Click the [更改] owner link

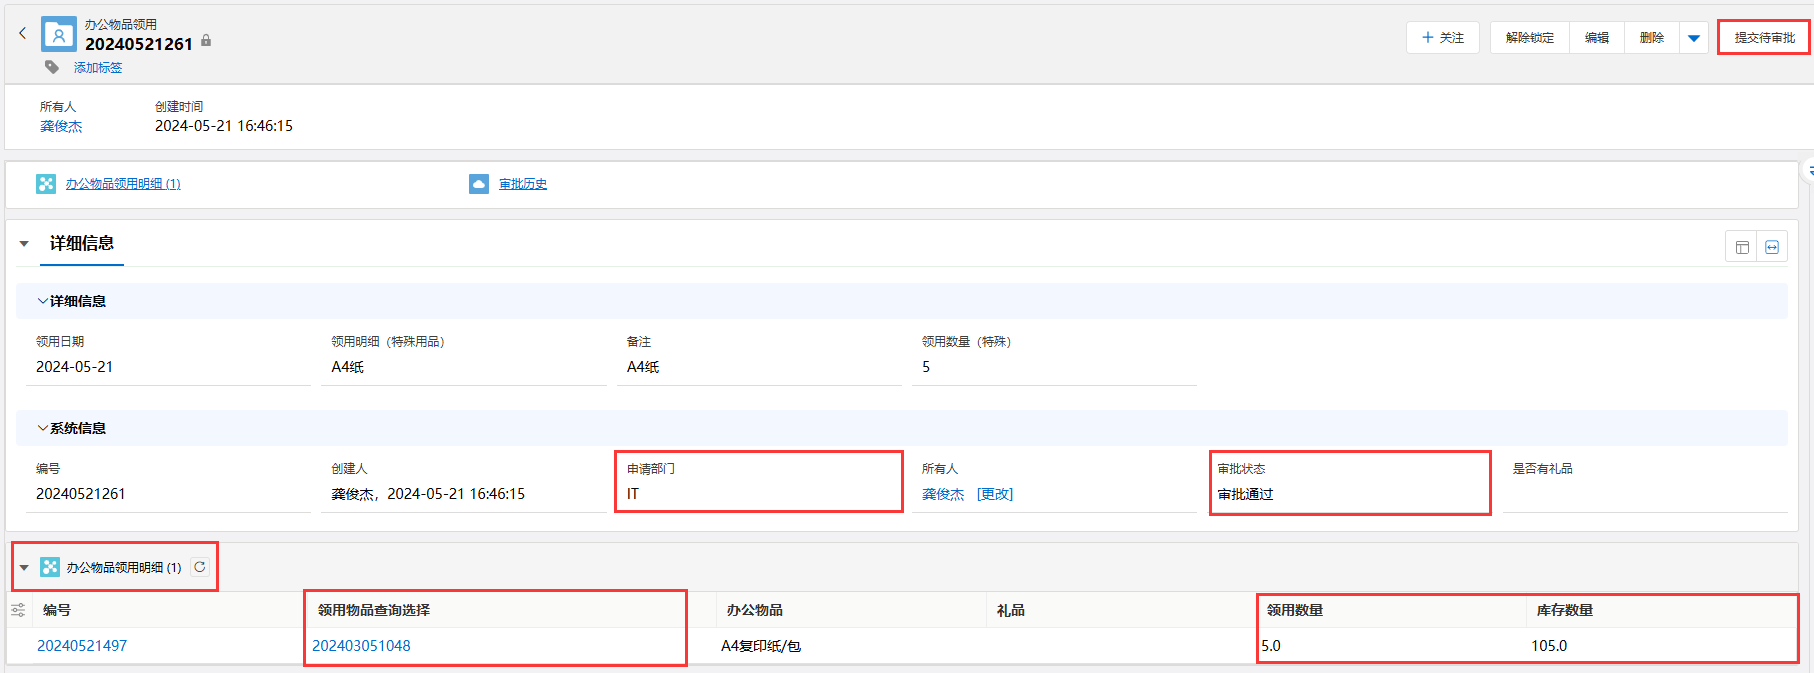click(x=995, y=494)
